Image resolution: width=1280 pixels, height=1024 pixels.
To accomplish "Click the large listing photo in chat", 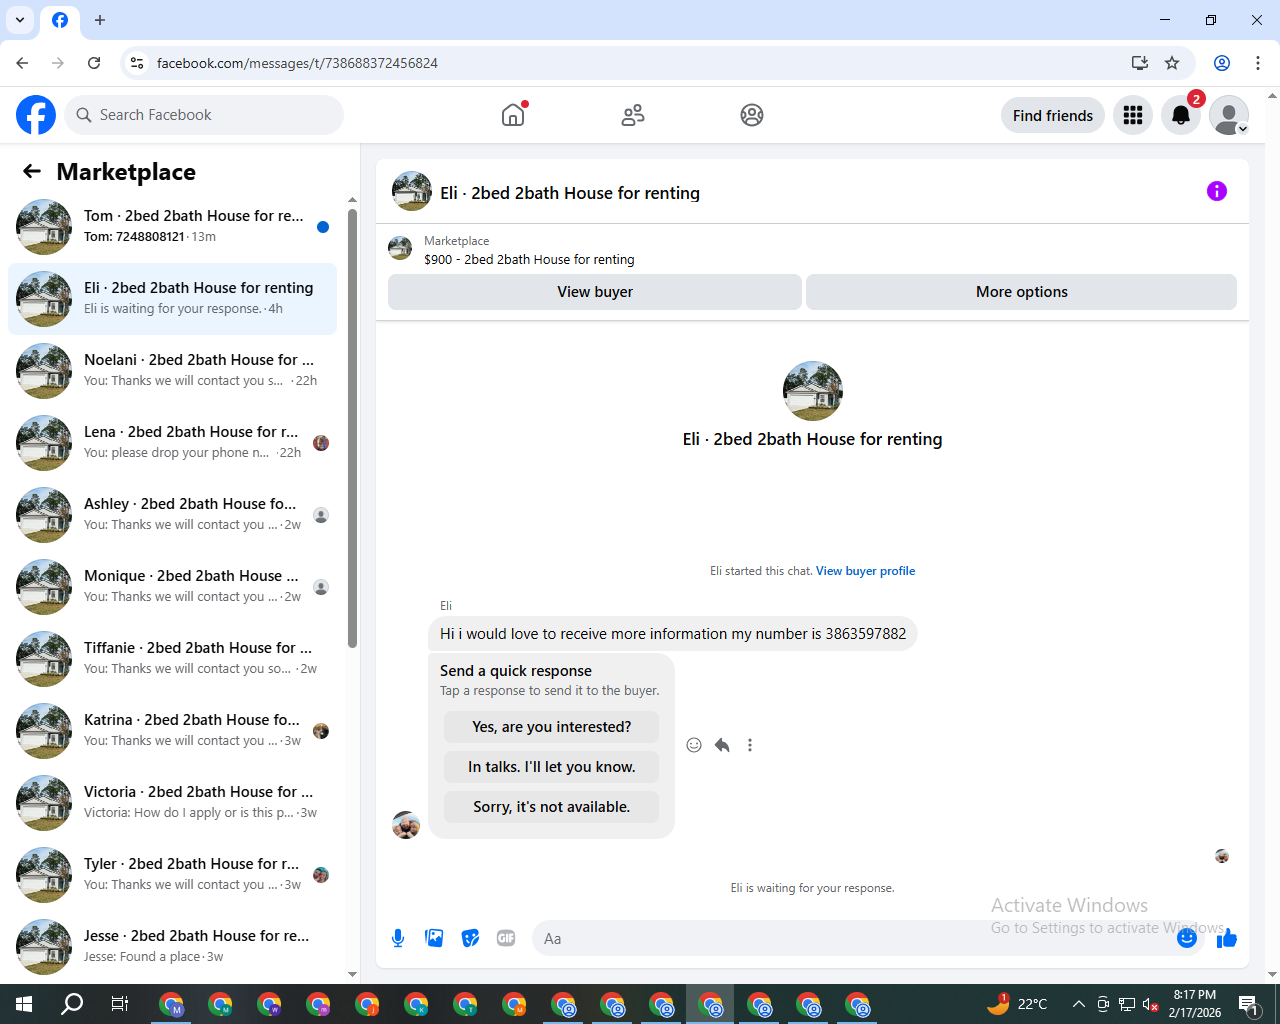I will pos(813,391).
